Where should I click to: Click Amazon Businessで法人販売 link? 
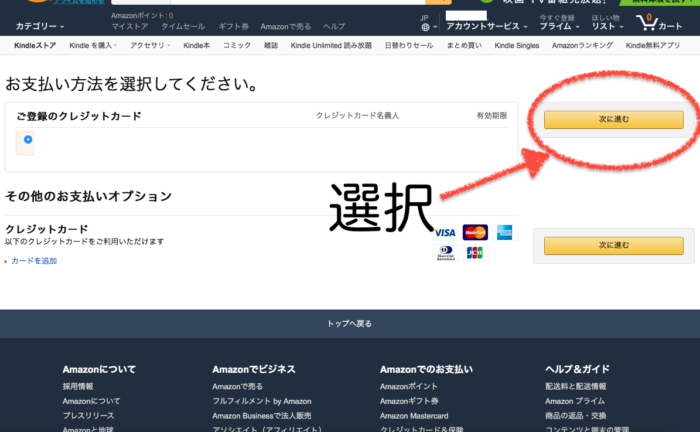point(262,416)
